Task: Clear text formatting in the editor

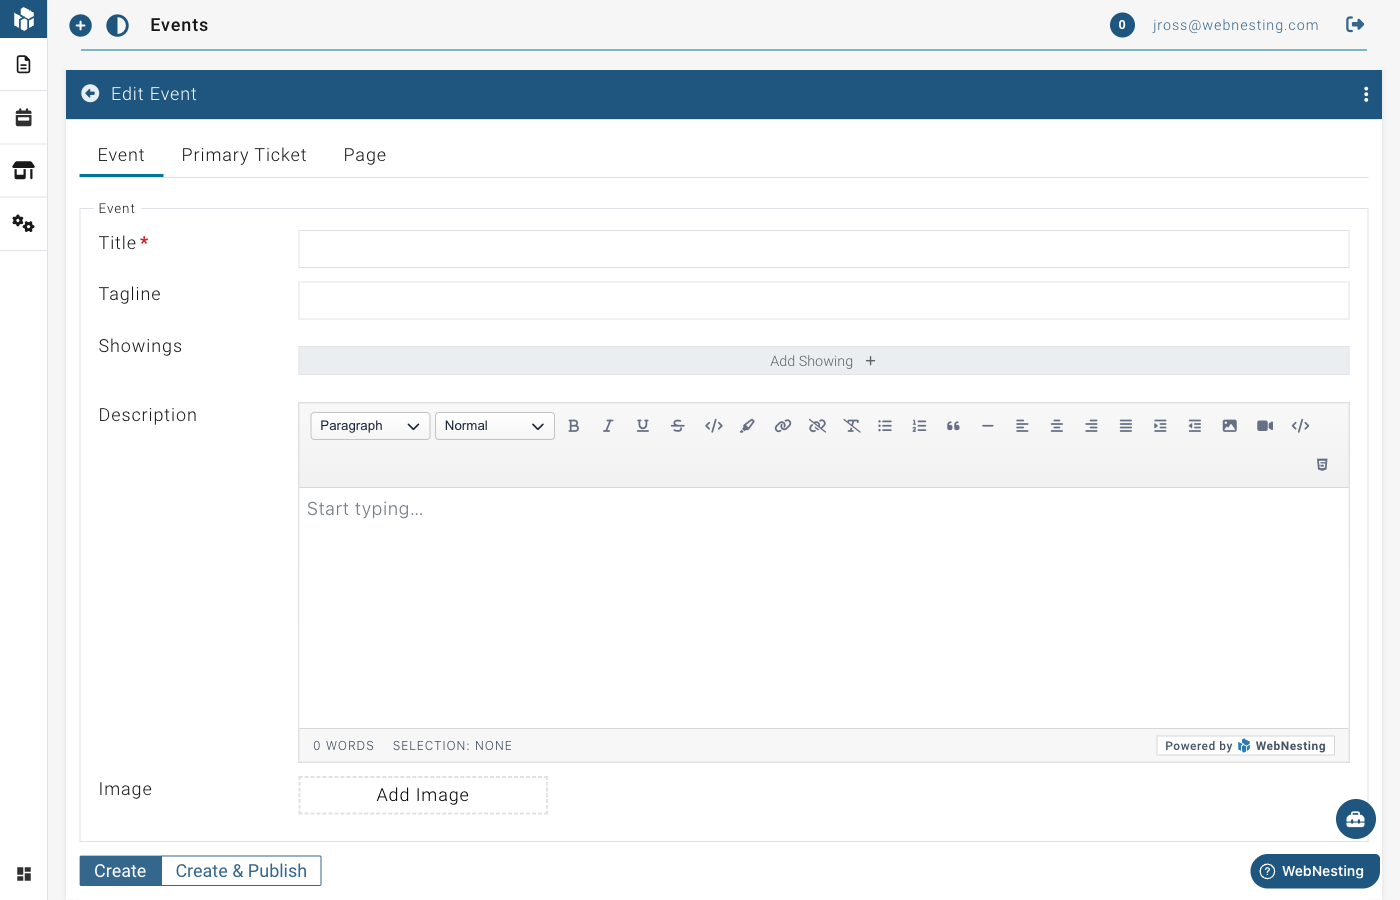Action: click(852, 425)
